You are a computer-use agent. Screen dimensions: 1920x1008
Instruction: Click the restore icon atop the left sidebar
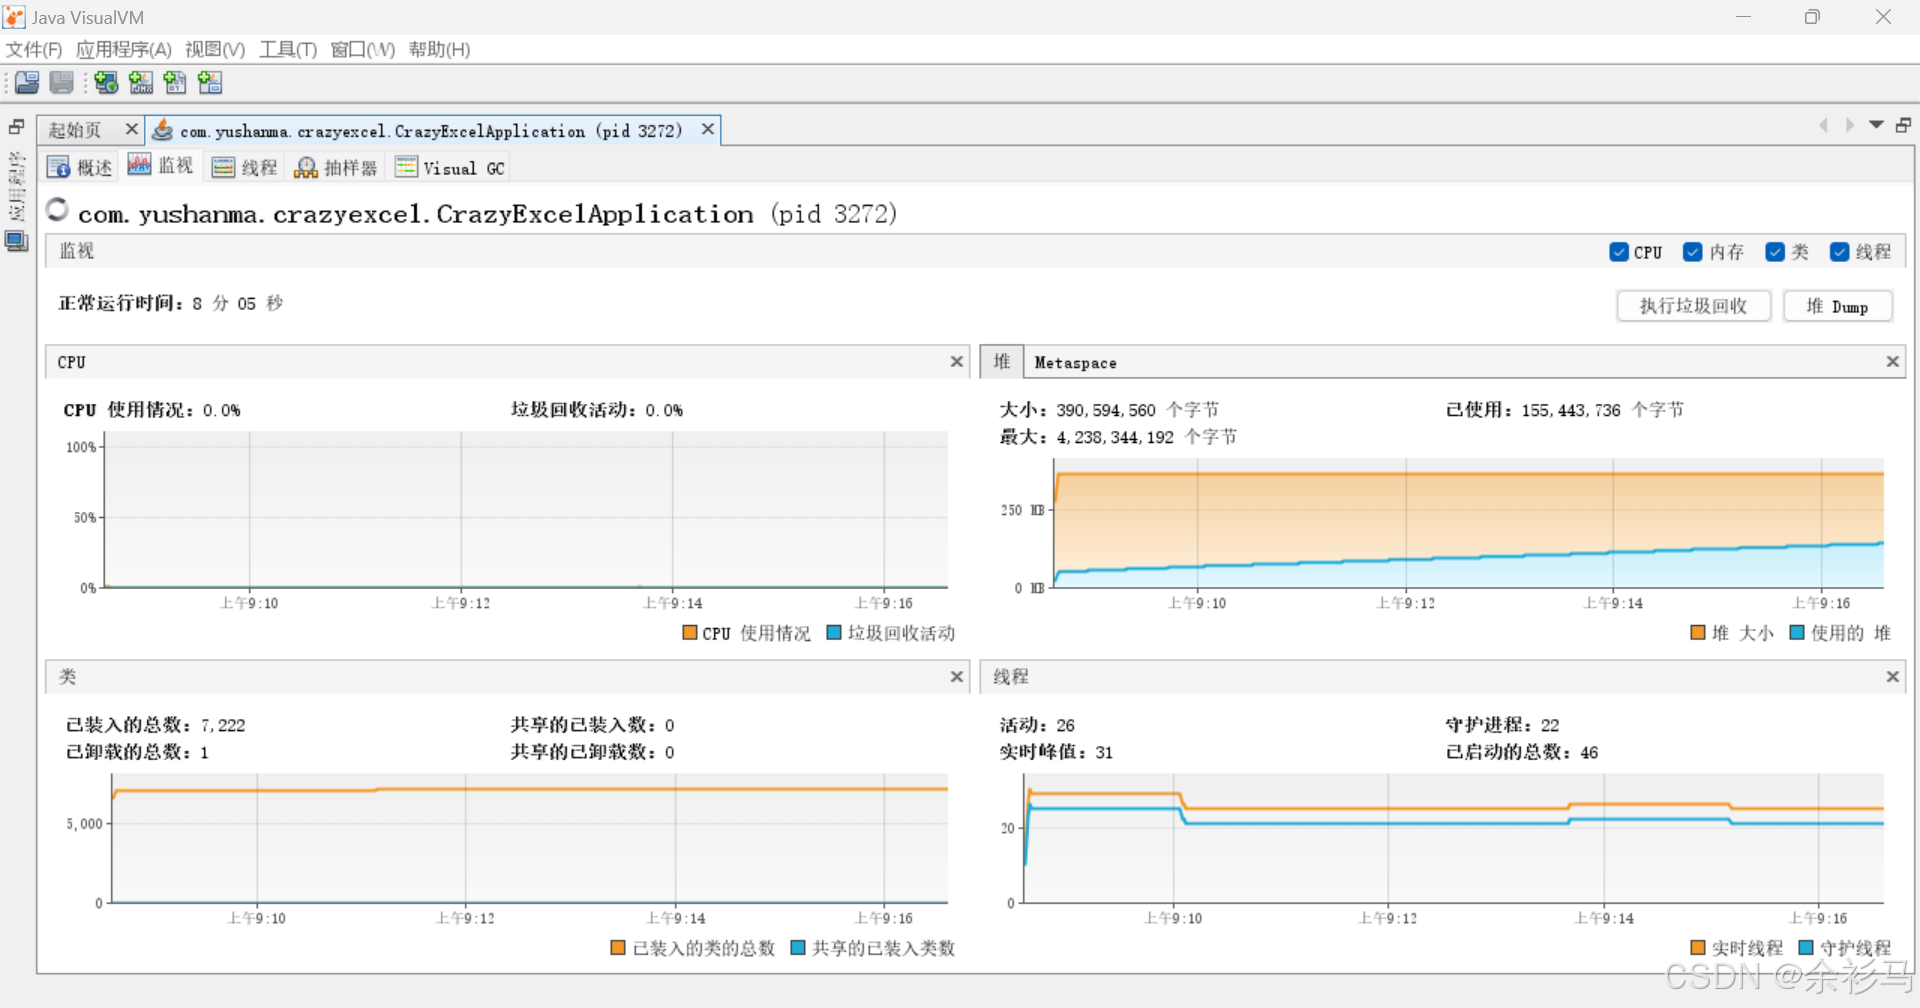click(x=16, y=127)
